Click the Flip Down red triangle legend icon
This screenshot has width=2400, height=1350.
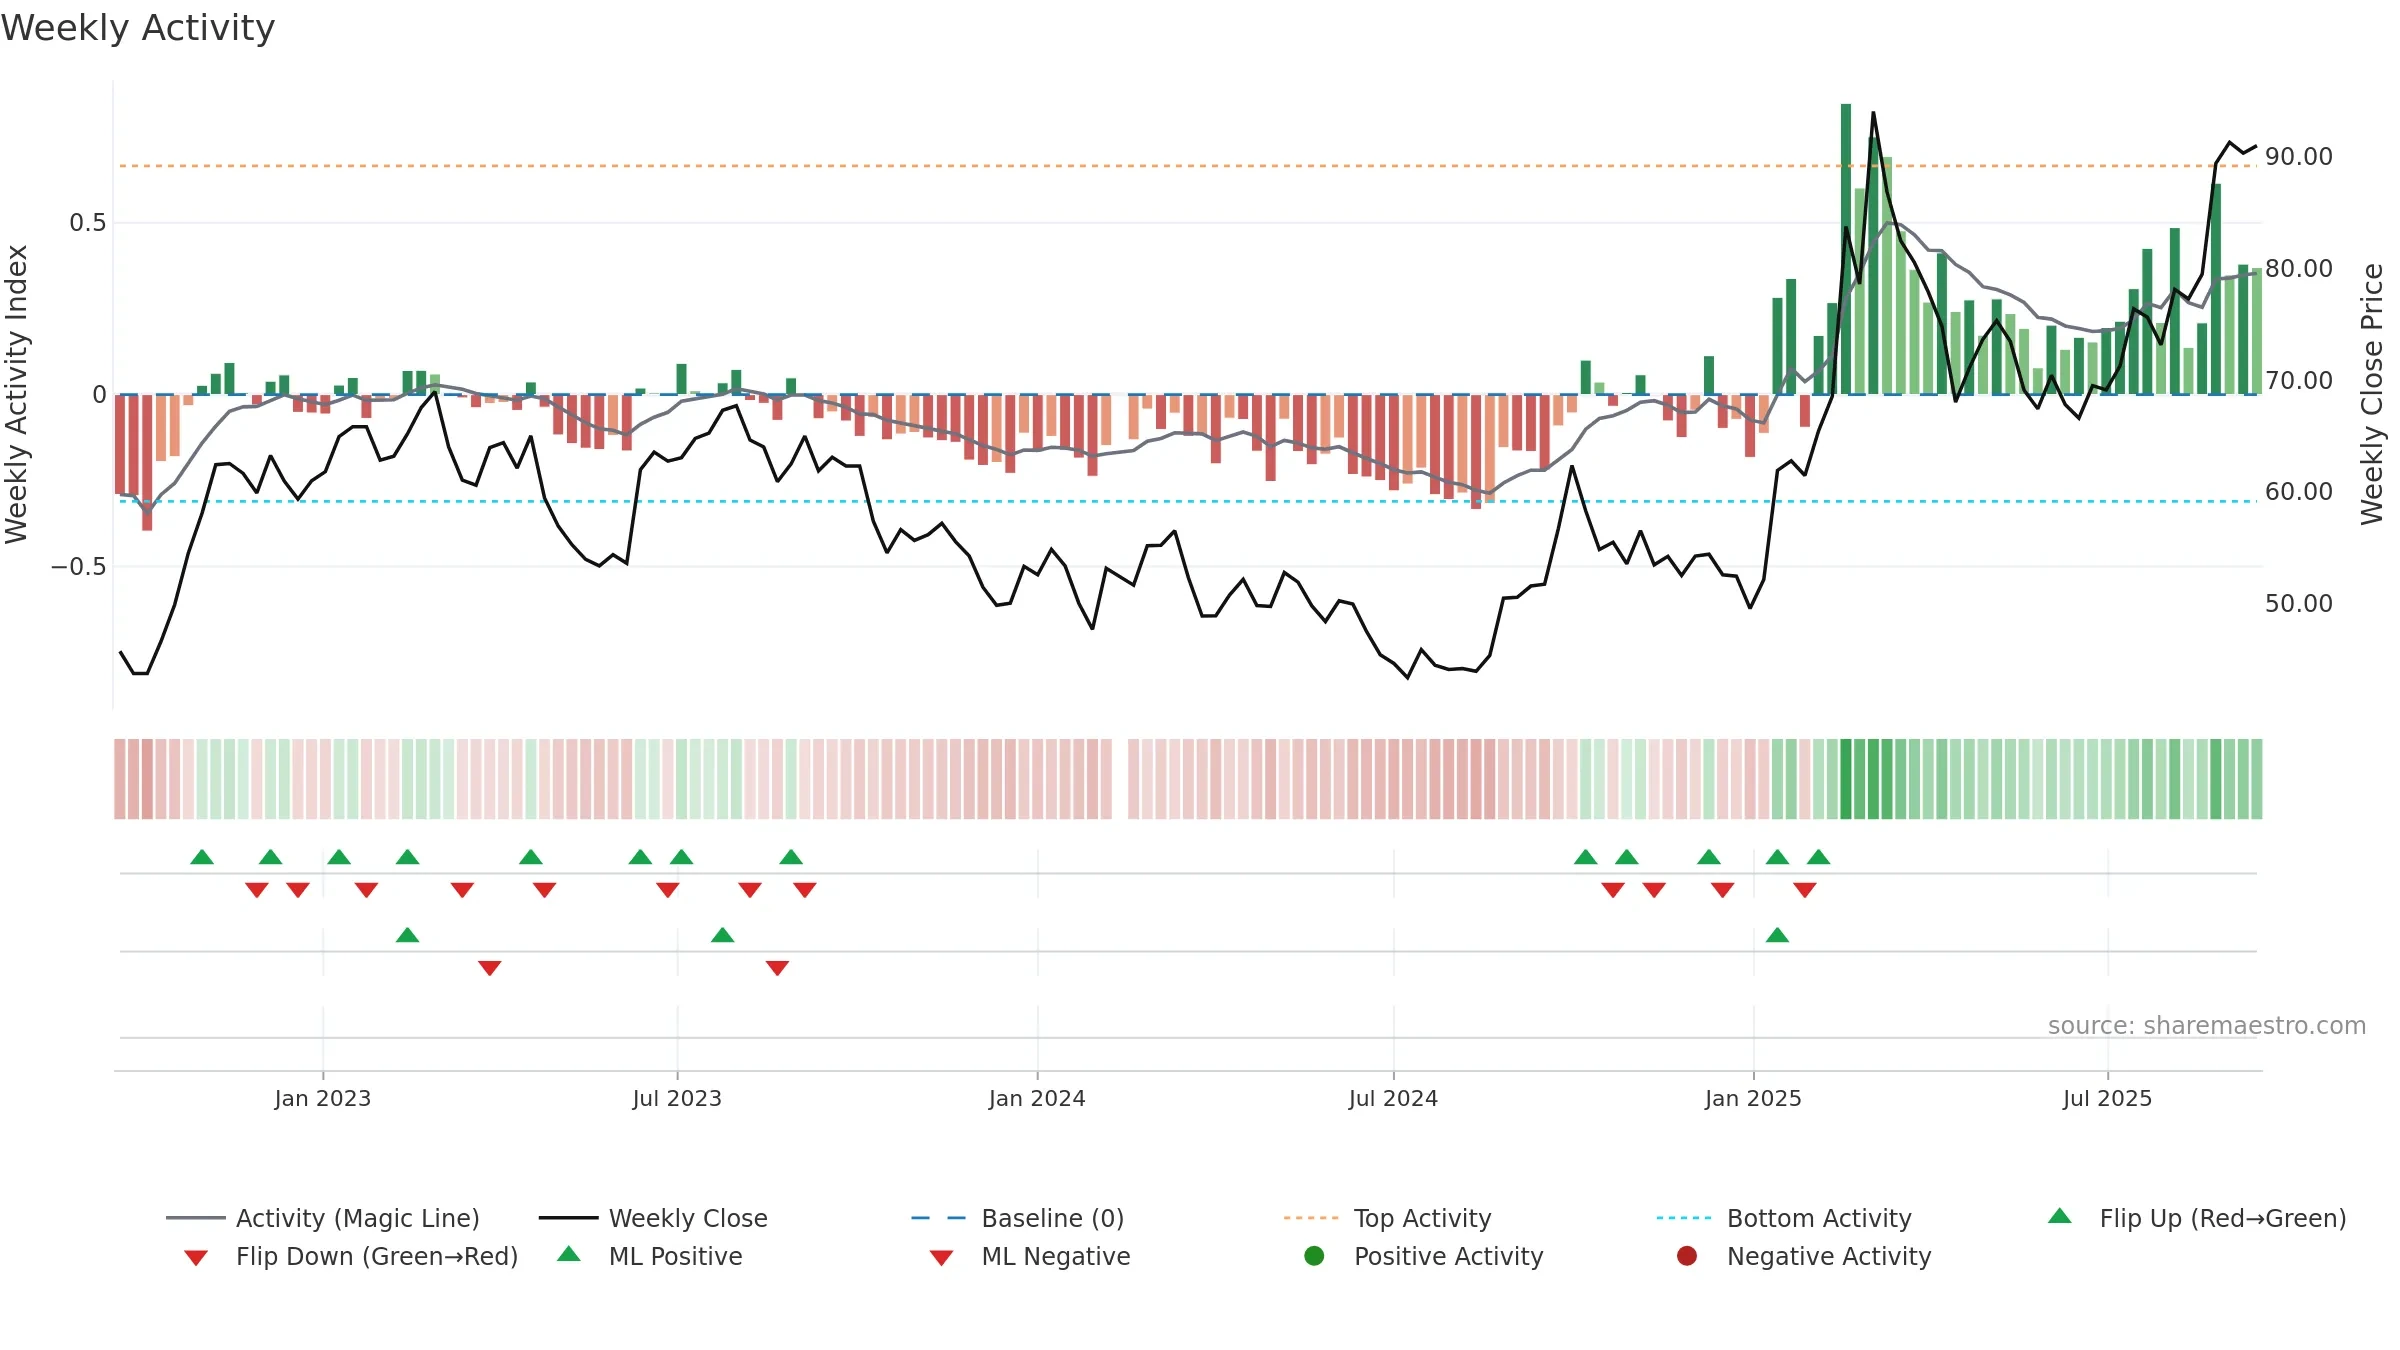[196, 1258]
